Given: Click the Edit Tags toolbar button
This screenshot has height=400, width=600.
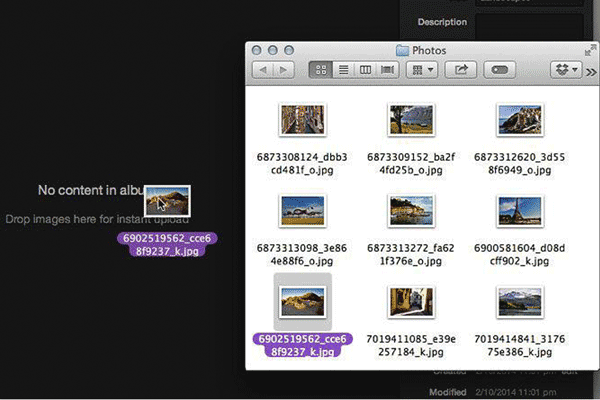Looking at the screenshot, I should (500, 70).
